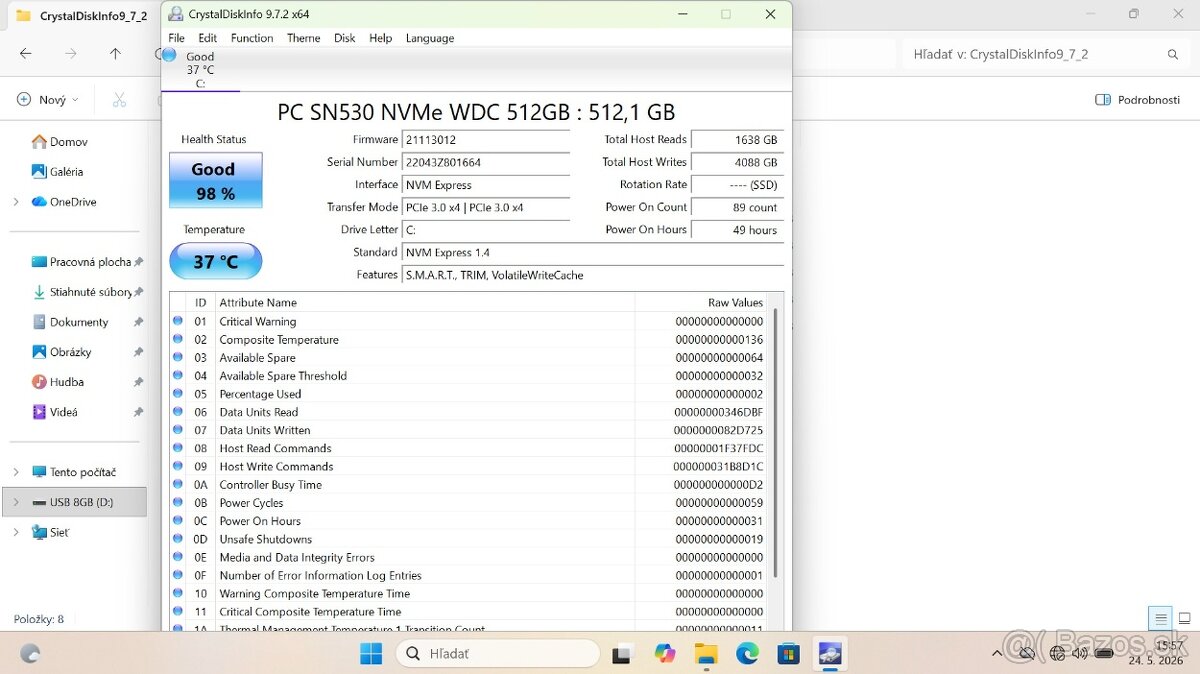Select the Data Units Written row
The height and width of the screenshot is (674, 1200).
click(x=470, y=430)
